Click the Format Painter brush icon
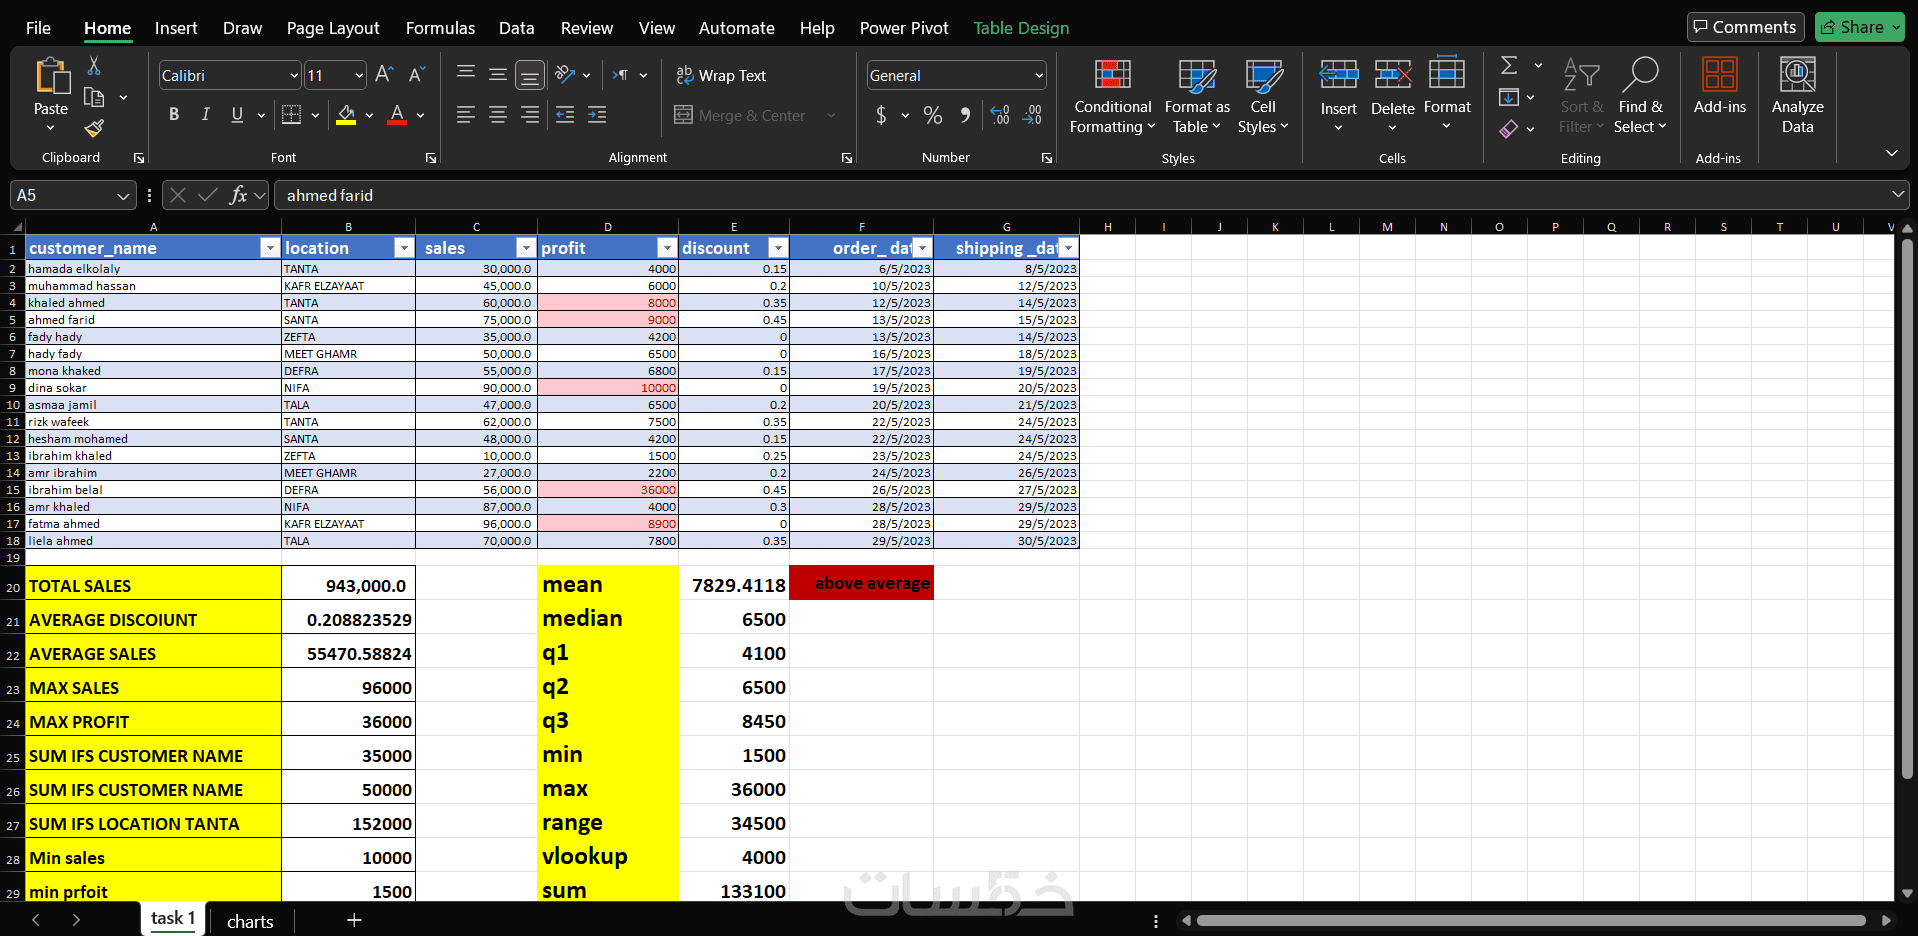 [x=94, y=128]
